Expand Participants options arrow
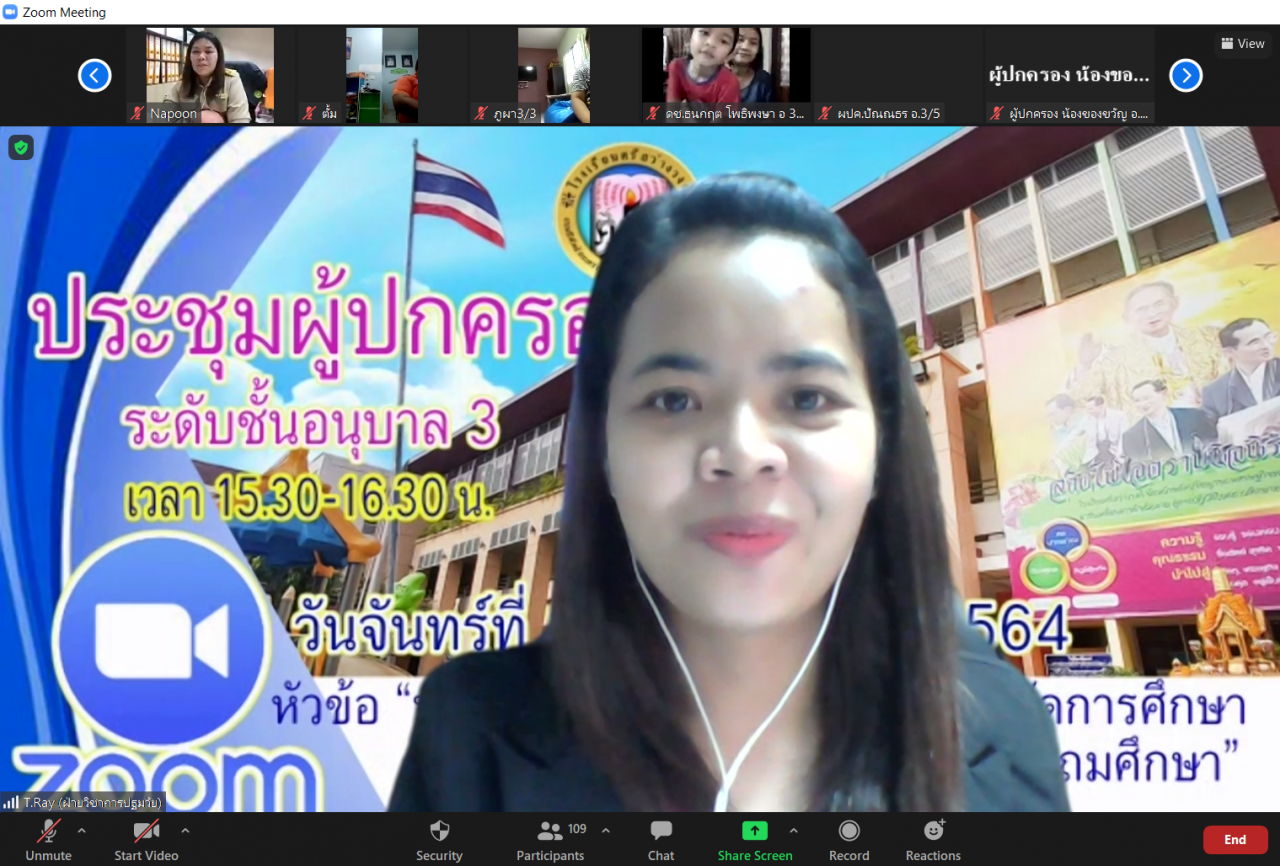The height and width of the screenshot is (866, 1280). (605, 830)
